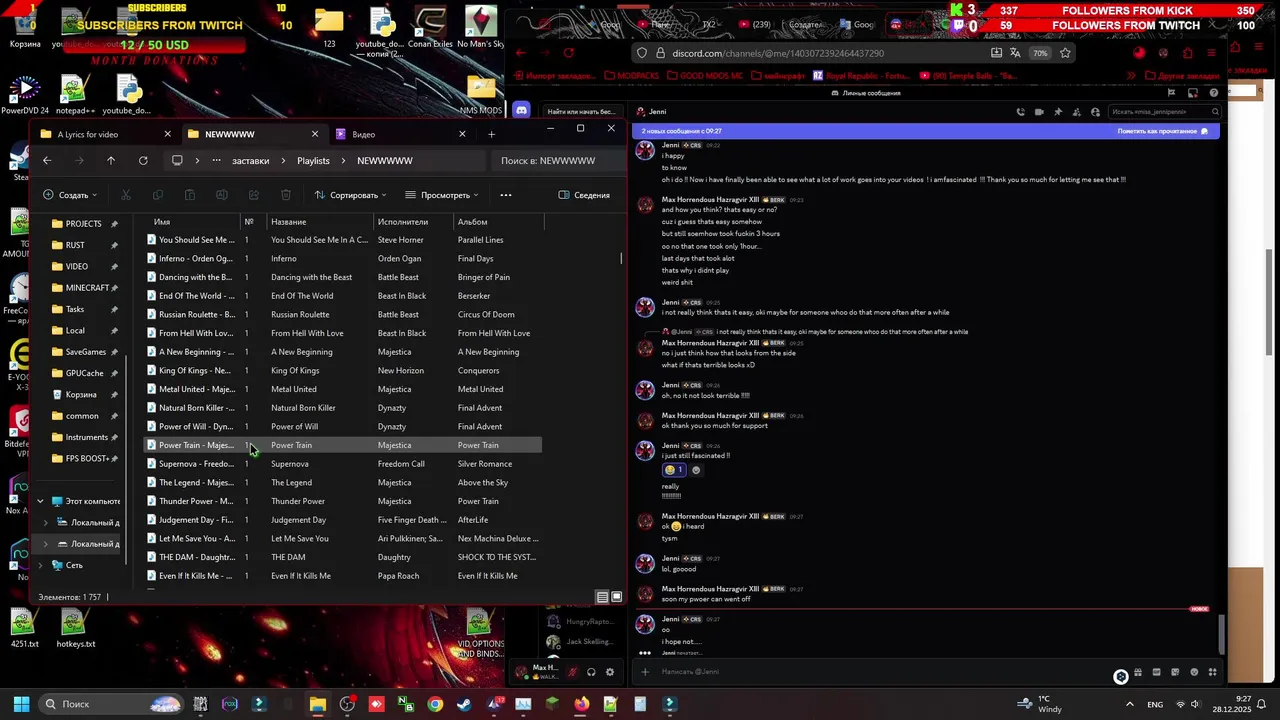
Task: Click the browser 70% zoom level indicator
Action: pyautogui.click(x=1040, y=53)
